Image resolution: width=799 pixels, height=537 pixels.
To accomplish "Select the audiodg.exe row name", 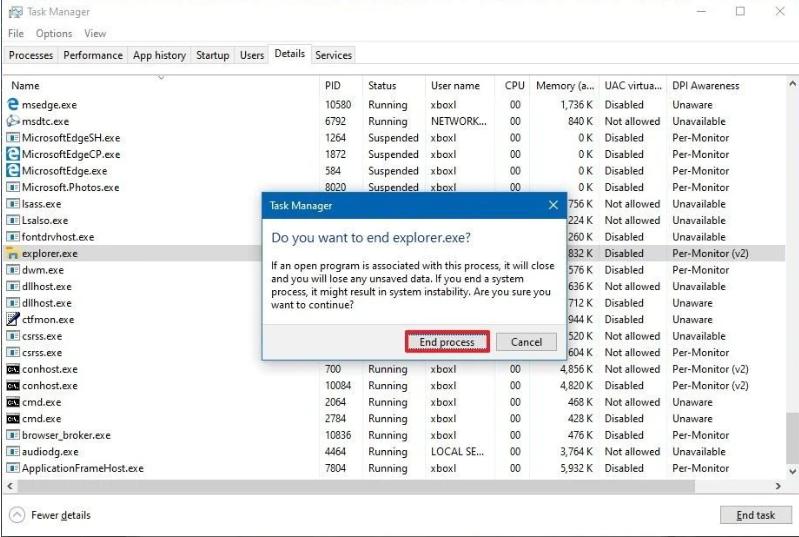I will (x=50, y=452).
